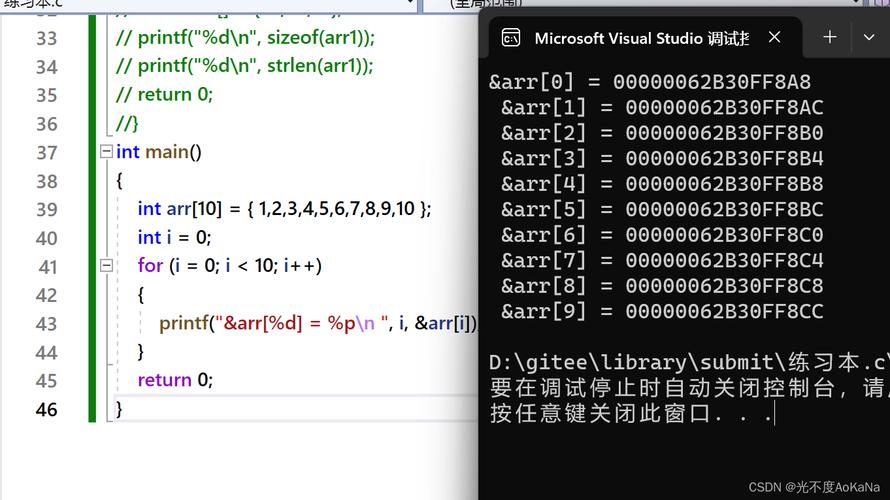Screen dimensions: 890x500
Task: Click line number 41 in the gutter
Action: 48,267
